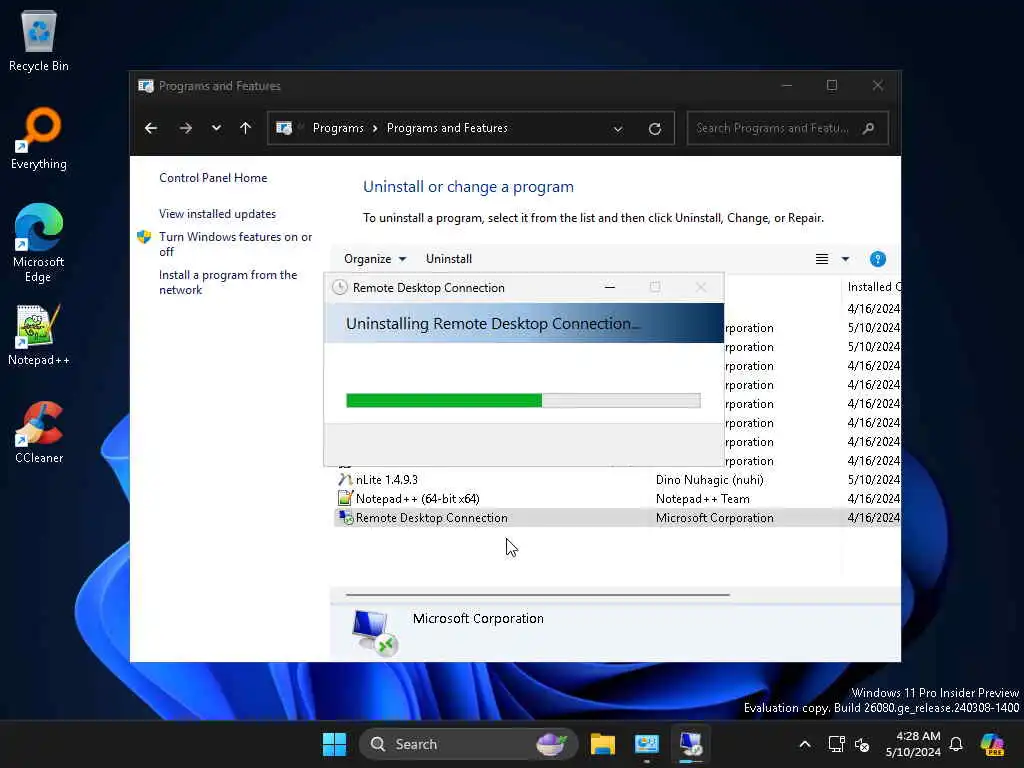The height and width of the screenshot is (768, 1024).
Task: Click the horizontal scrollbar of list
Action: [x=537, y=595]
